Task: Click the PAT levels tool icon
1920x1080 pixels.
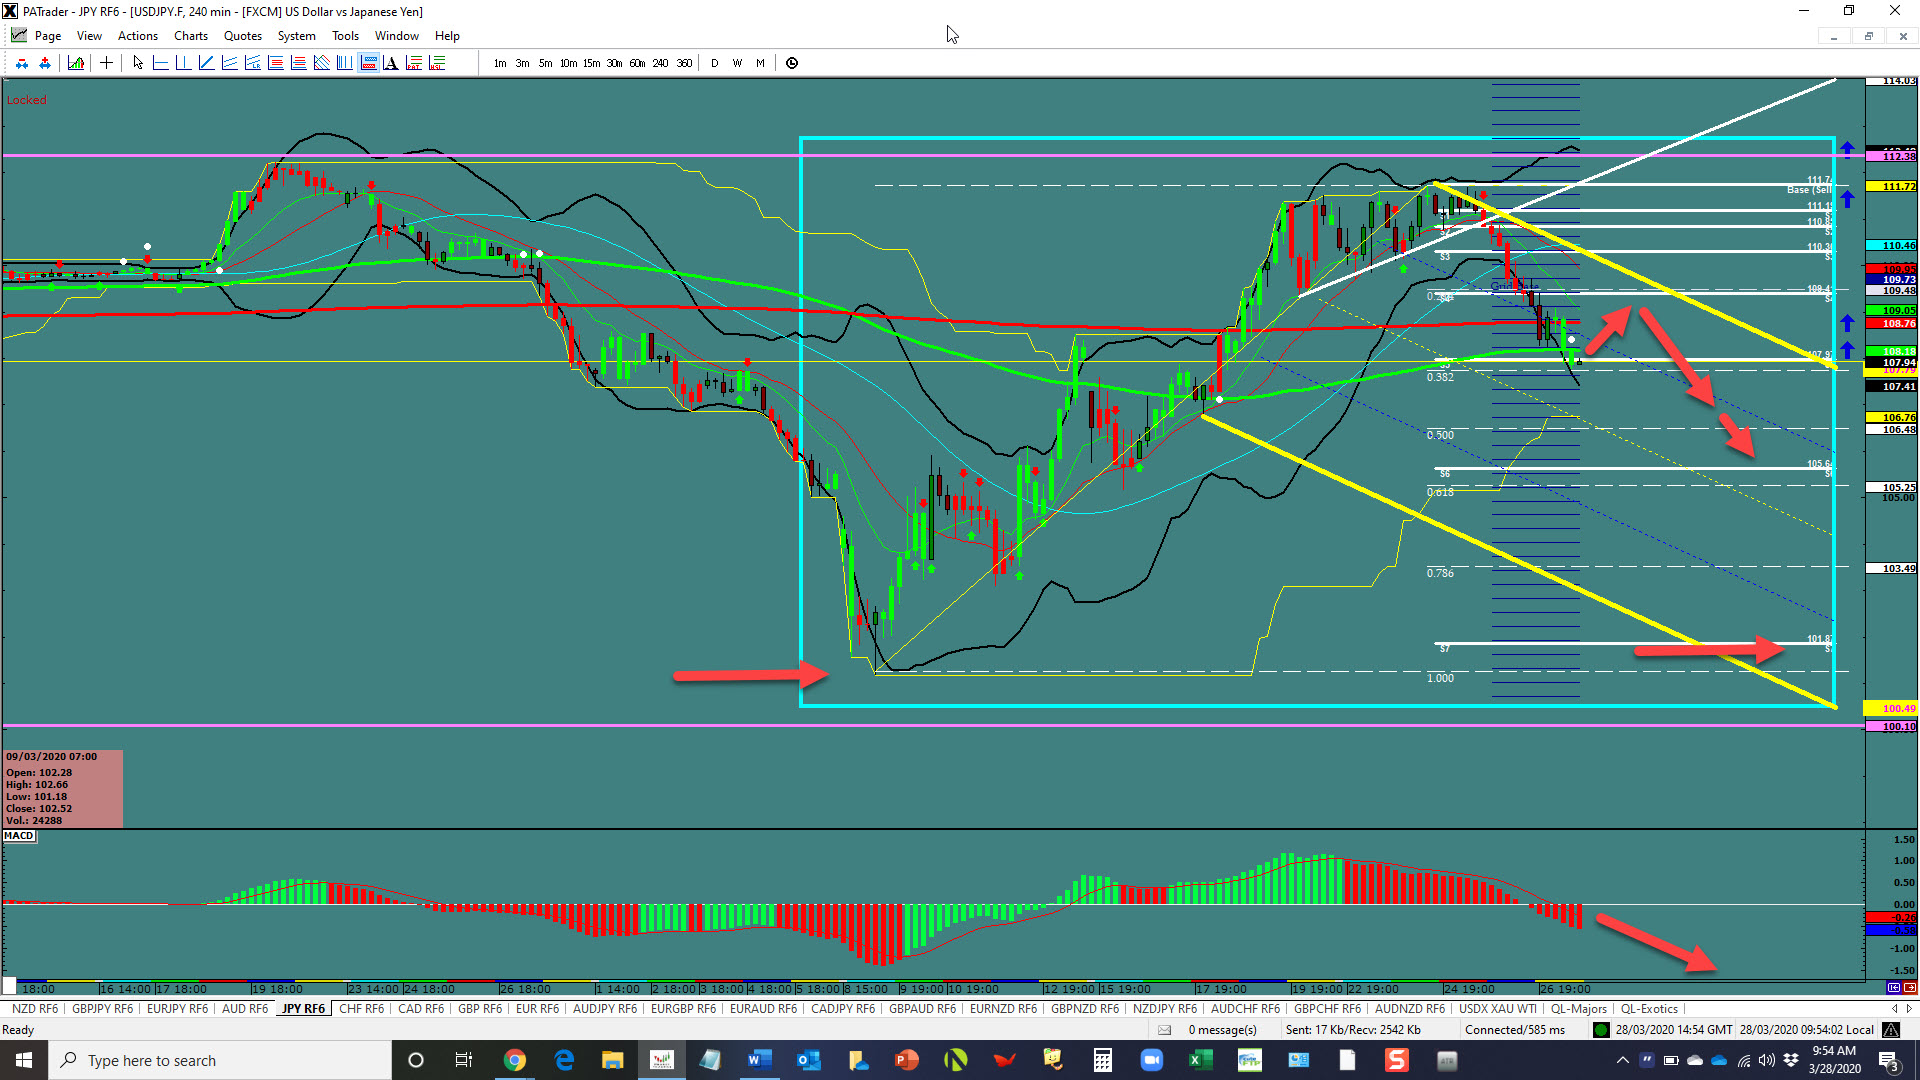Action: click(x=414, y=63)
